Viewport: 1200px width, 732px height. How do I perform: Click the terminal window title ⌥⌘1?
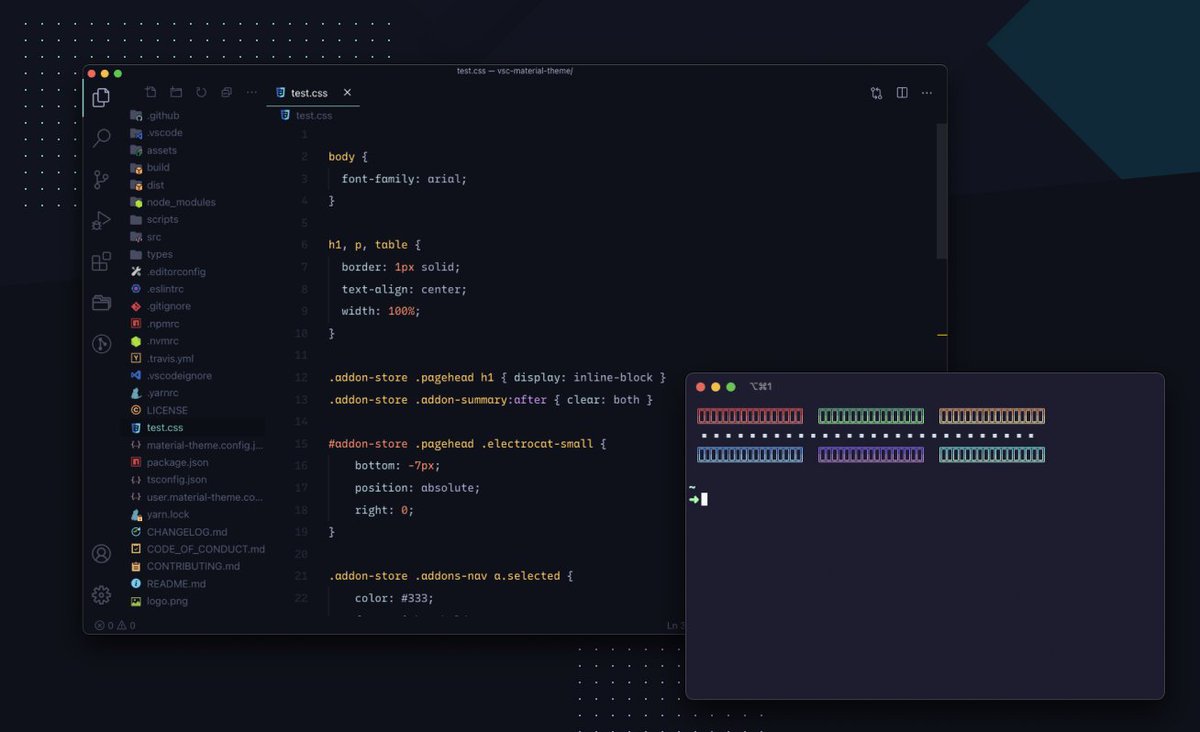(761, 387)
